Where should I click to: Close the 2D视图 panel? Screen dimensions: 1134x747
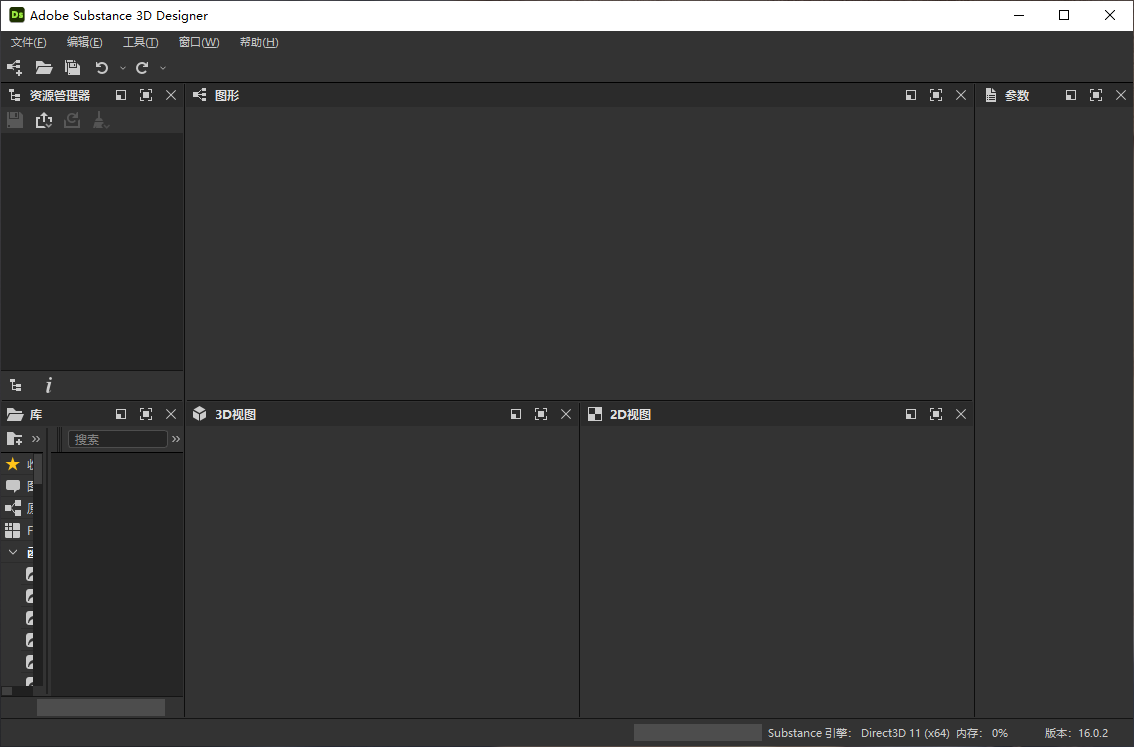pos(960,414)
